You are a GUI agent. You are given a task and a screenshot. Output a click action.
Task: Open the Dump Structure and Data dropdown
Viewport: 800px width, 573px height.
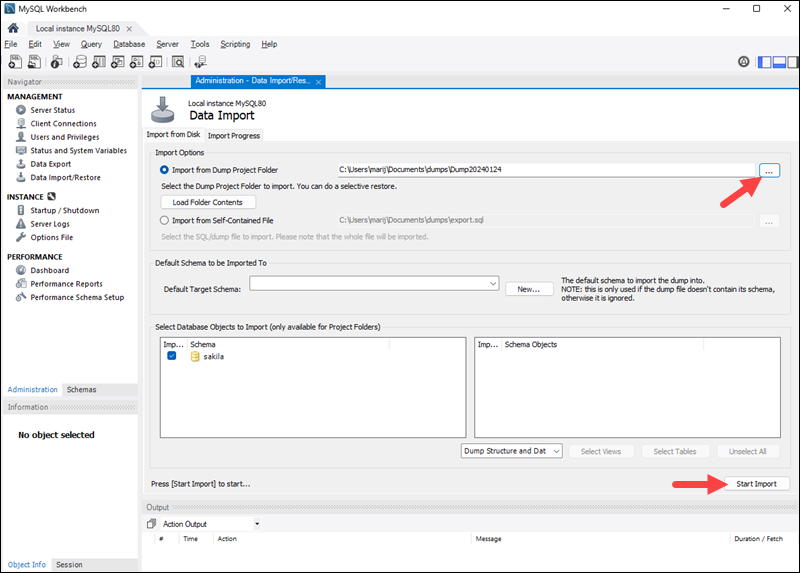point(512,451)
